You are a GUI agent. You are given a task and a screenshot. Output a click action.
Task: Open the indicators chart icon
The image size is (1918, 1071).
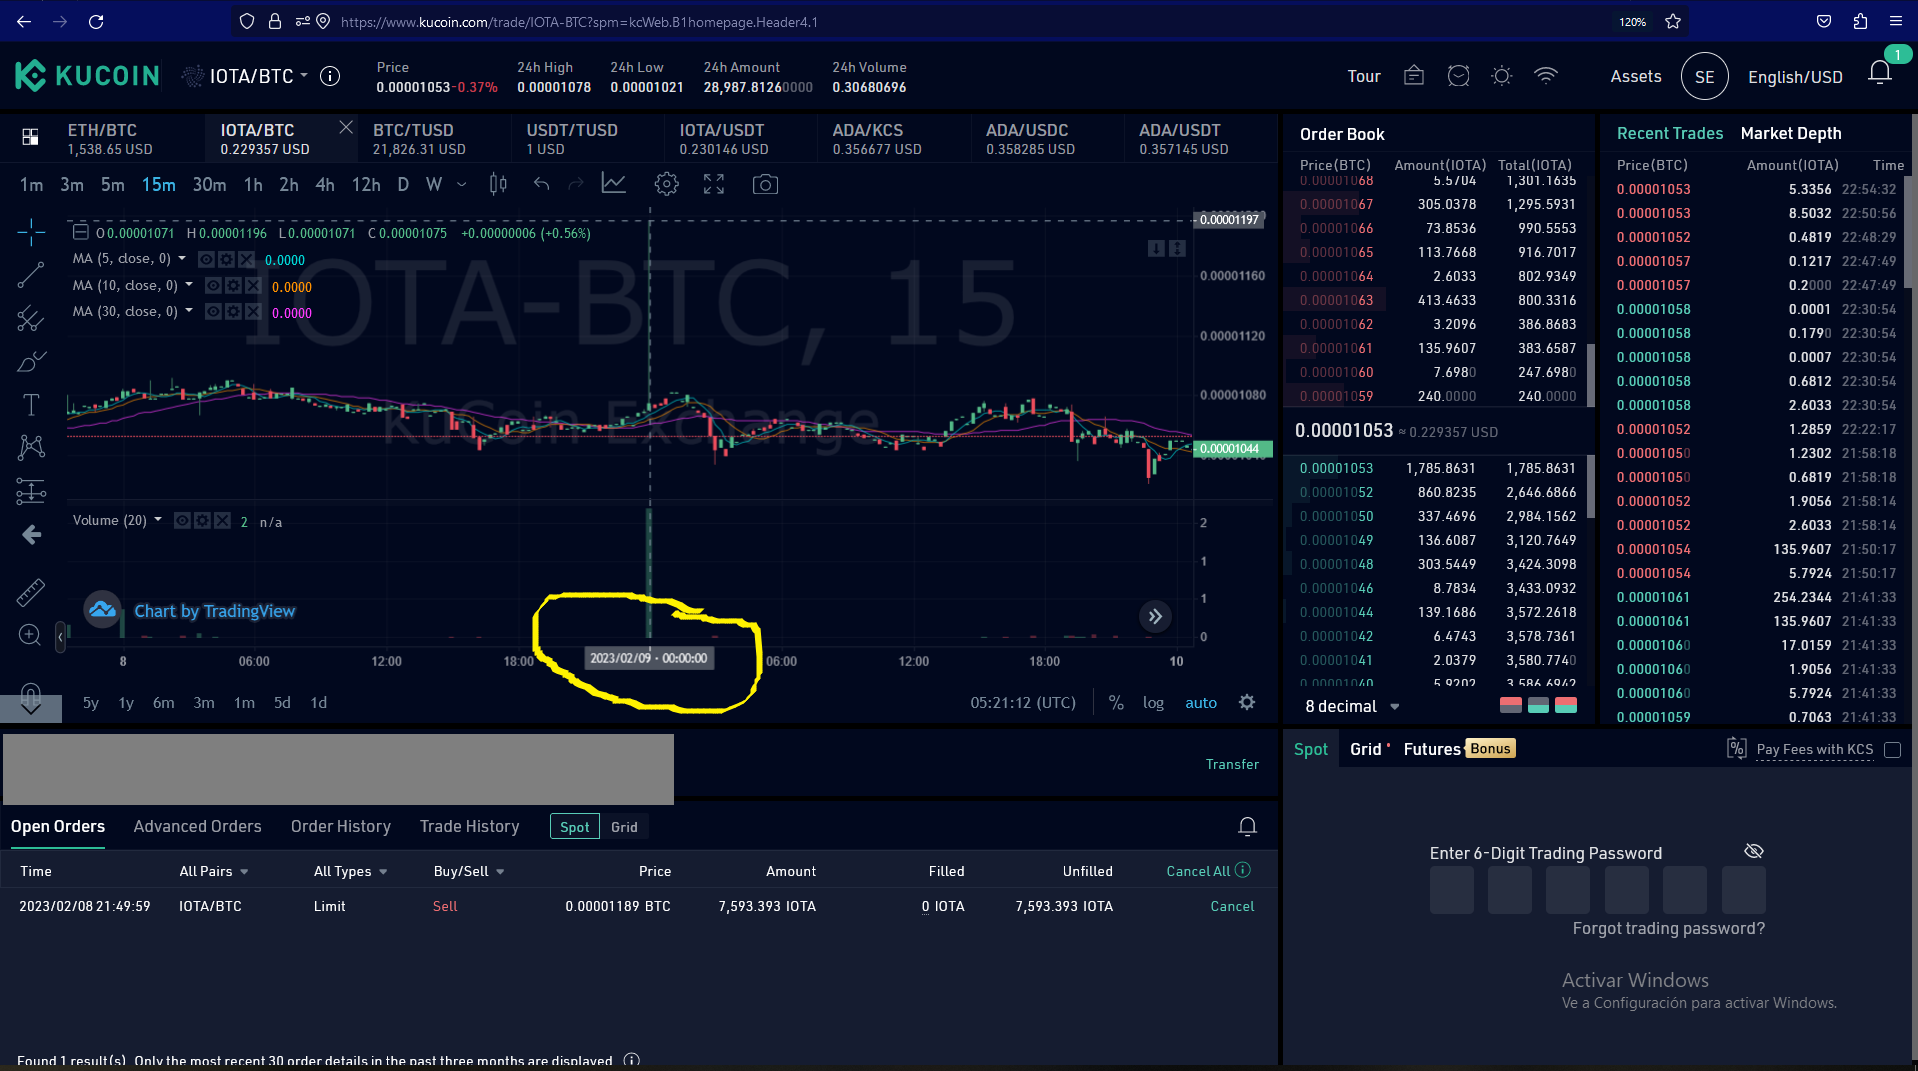614,184
